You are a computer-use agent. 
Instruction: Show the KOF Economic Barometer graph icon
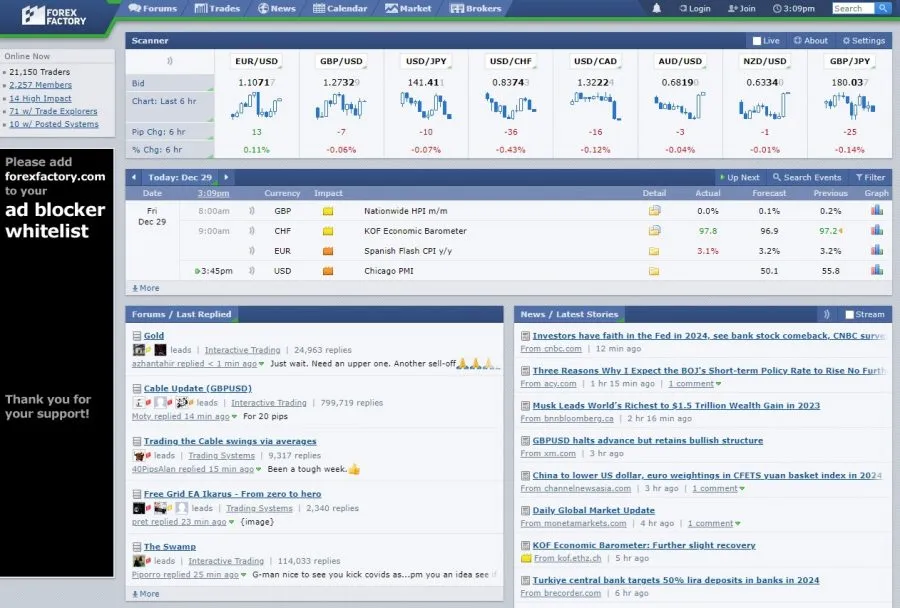click(x=876, y=230)
